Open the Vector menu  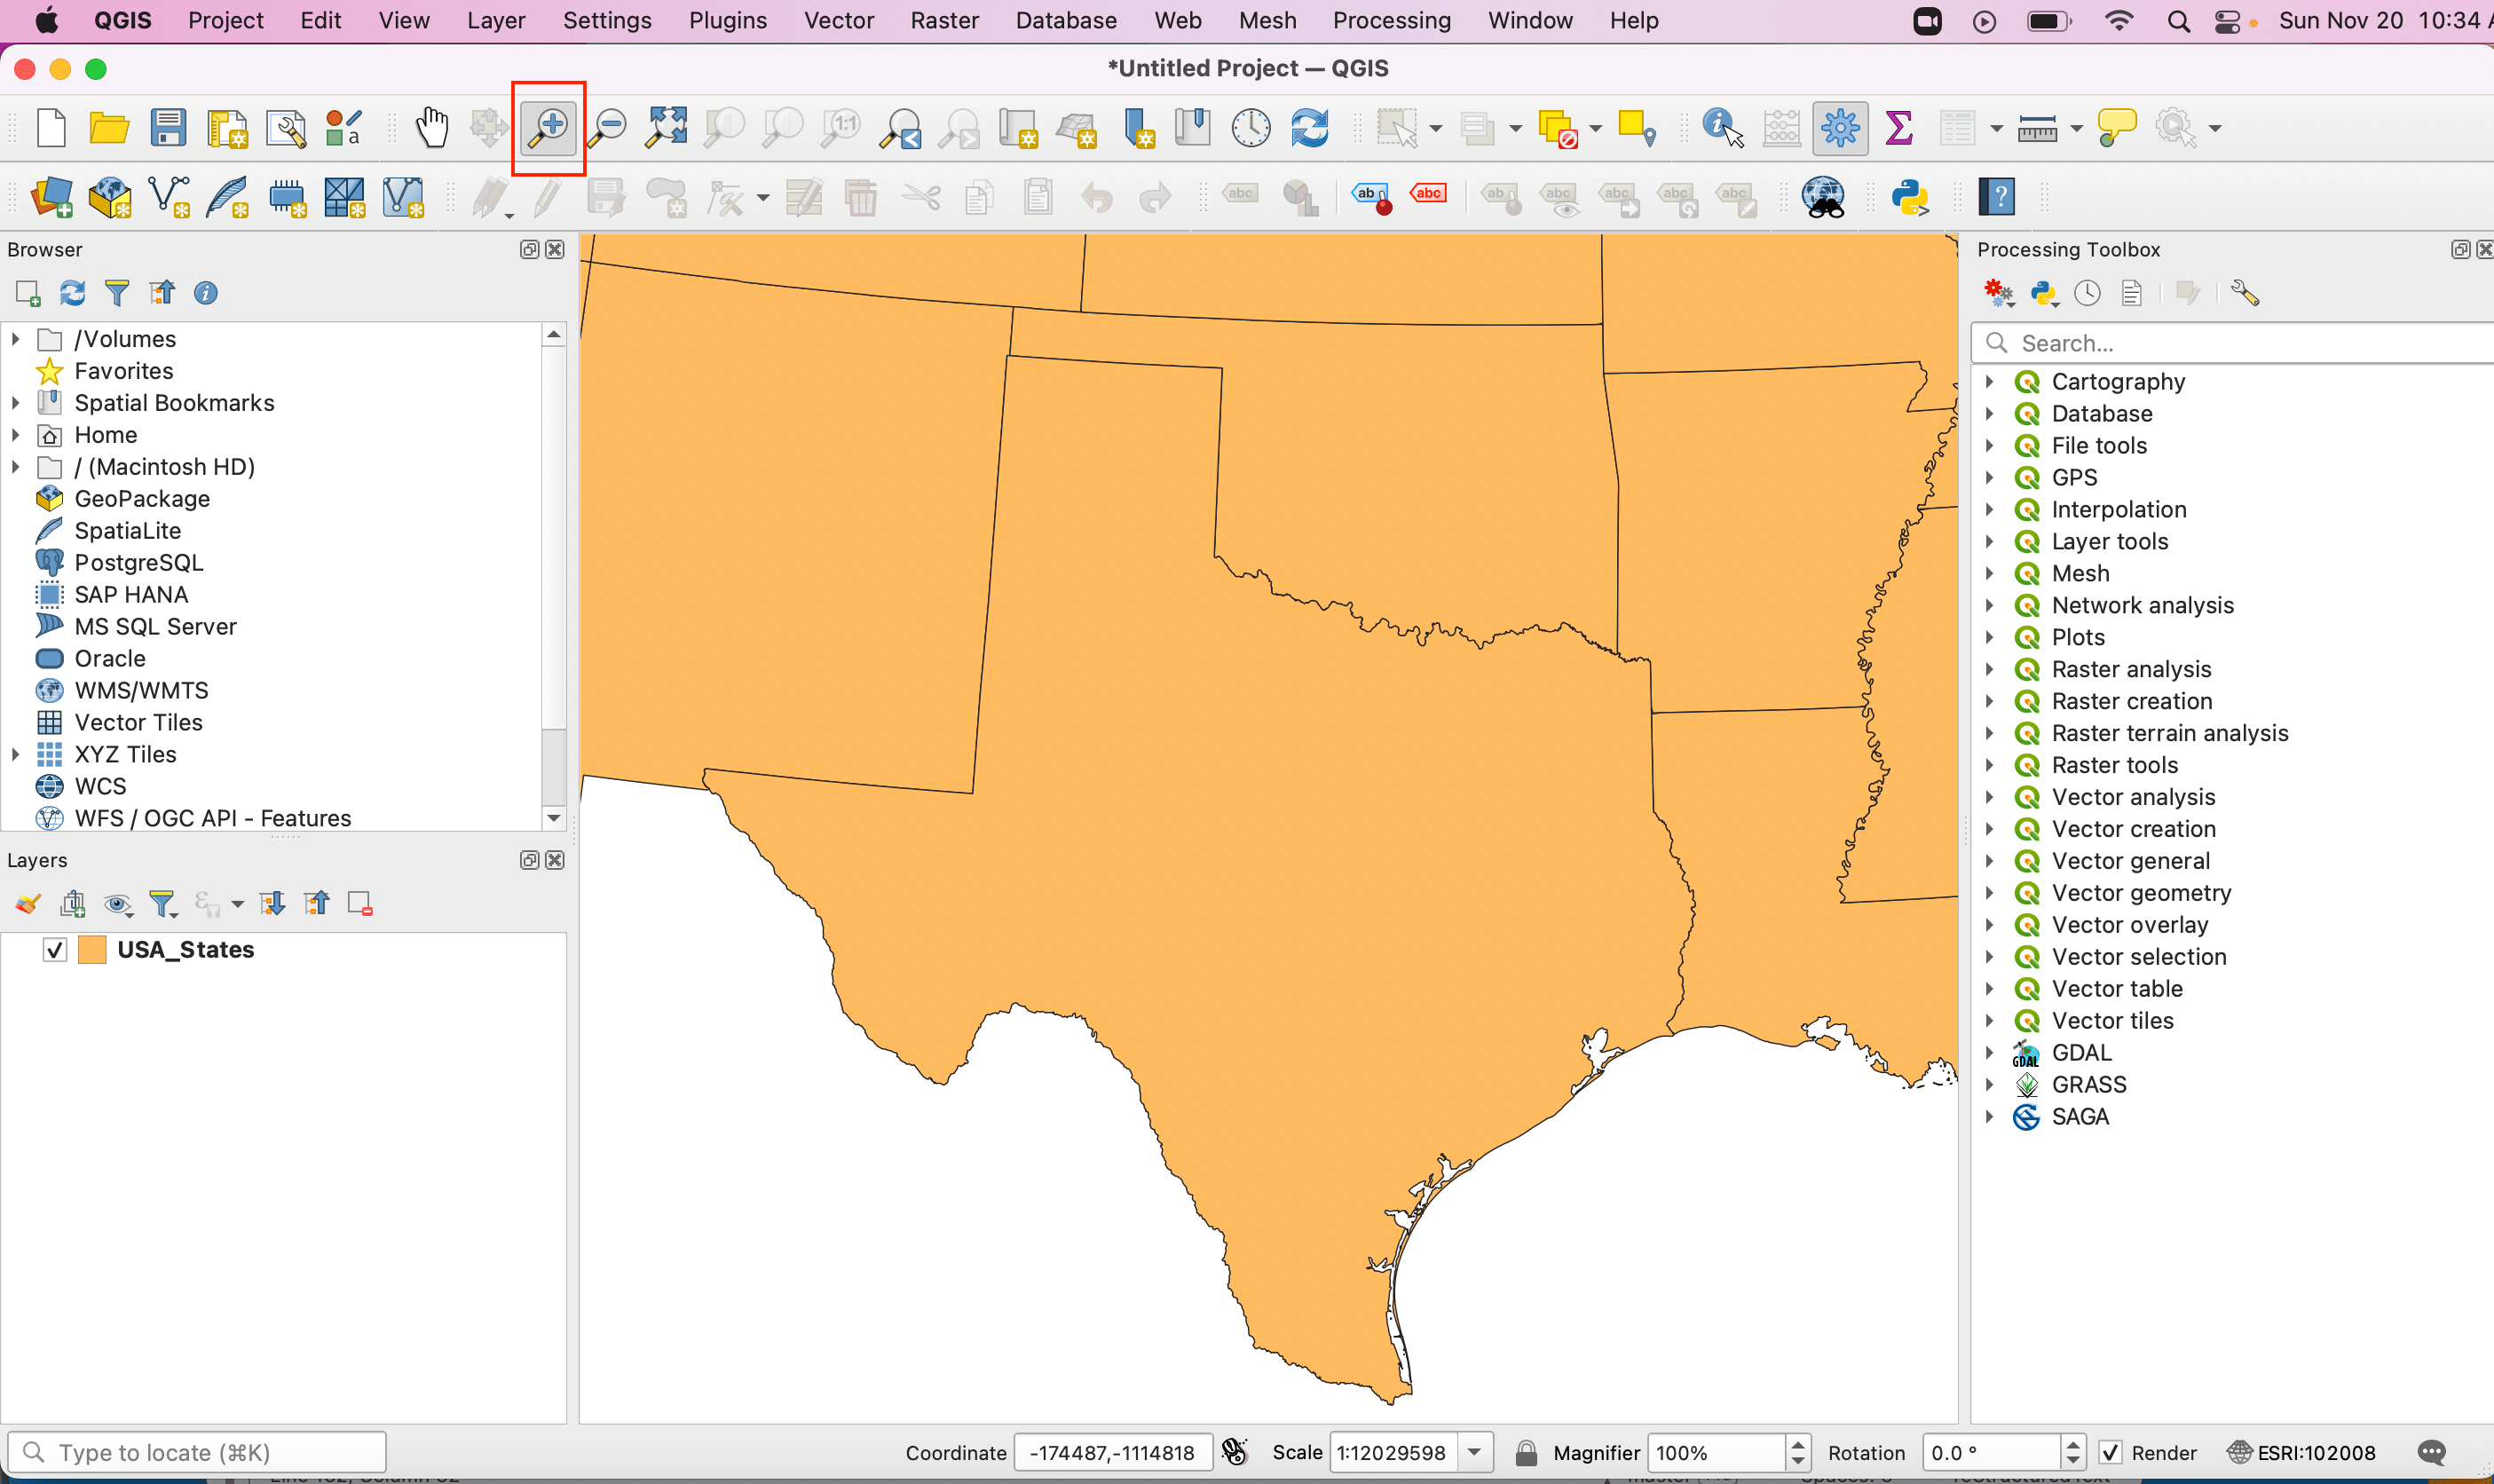pos(838,20)
